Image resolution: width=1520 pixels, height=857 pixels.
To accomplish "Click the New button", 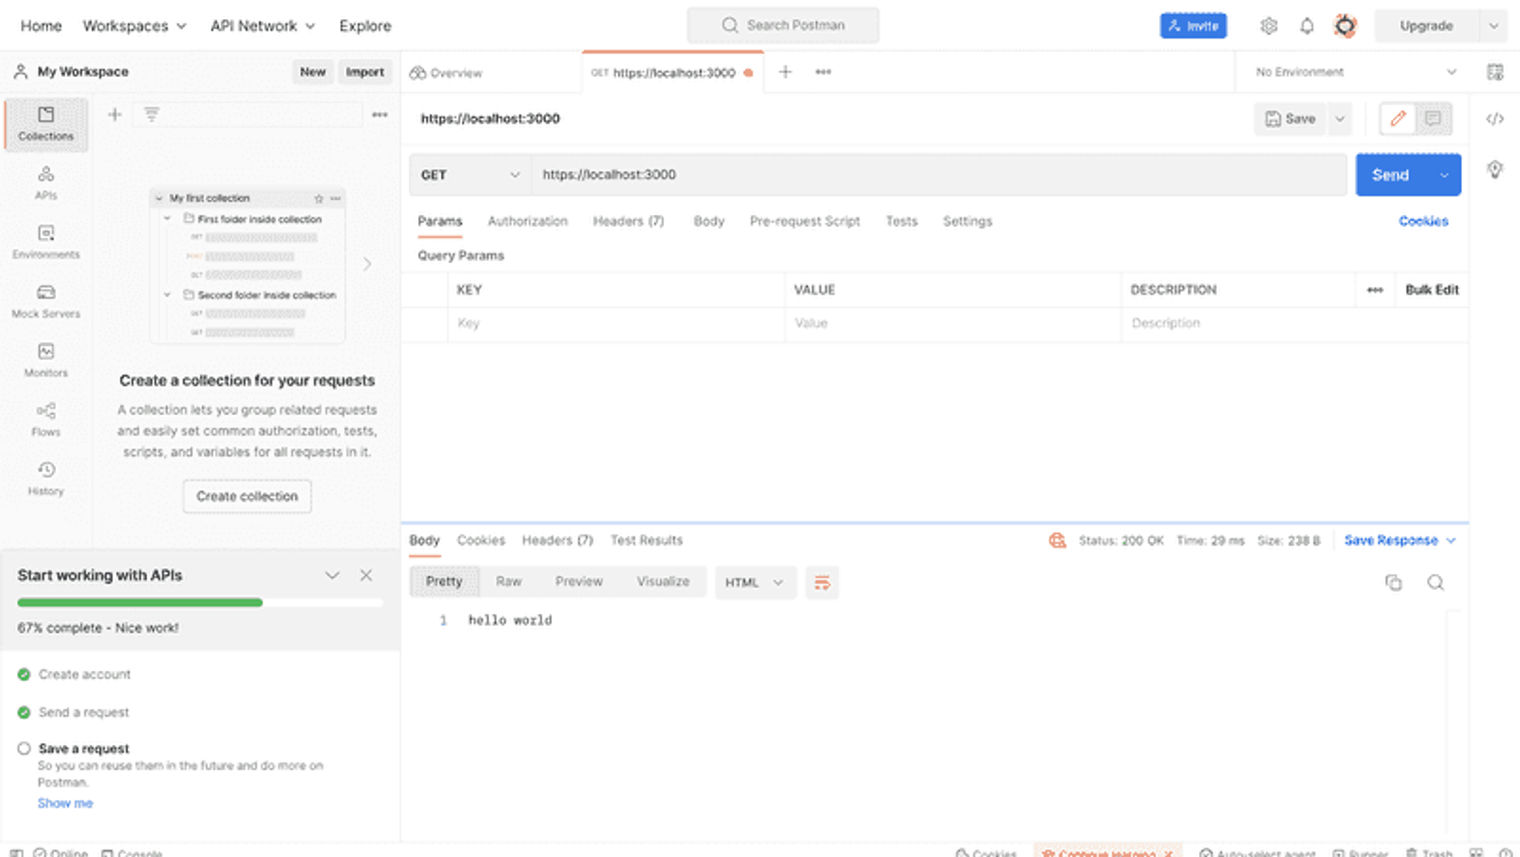I will pyautogui.click(x=313, y=72).
